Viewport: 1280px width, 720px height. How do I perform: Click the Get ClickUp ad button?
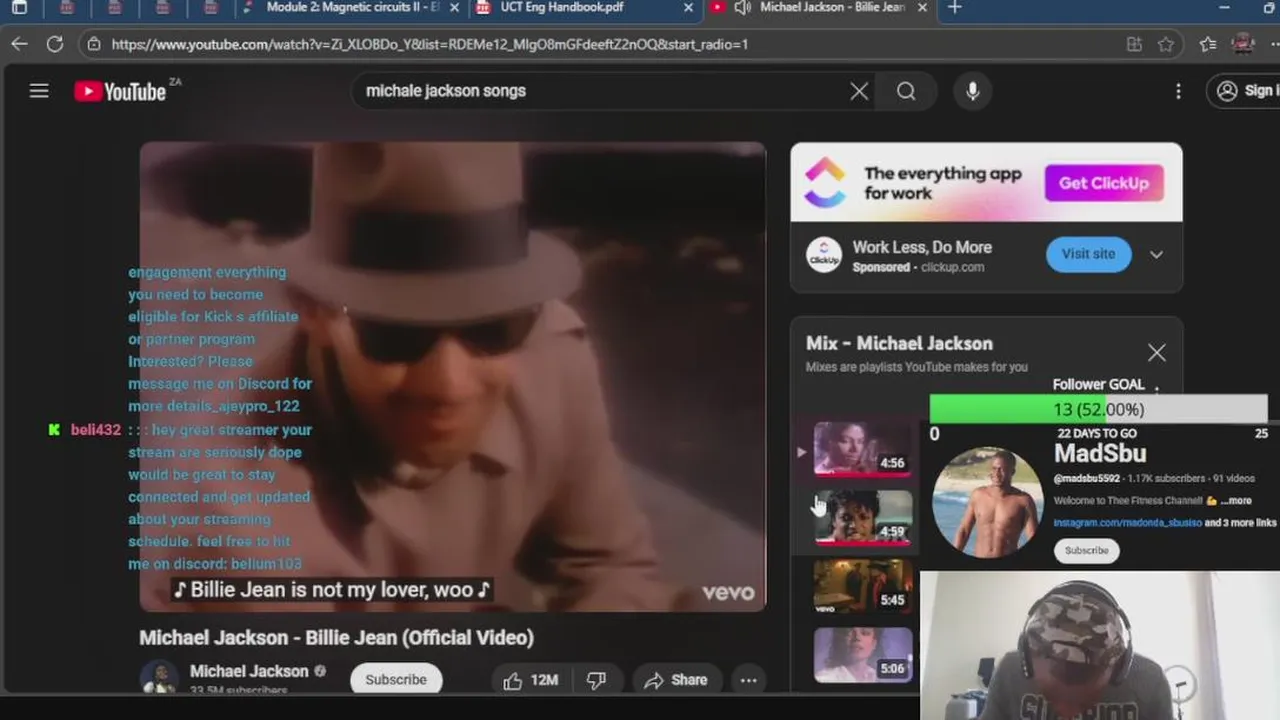(1104, 183)
